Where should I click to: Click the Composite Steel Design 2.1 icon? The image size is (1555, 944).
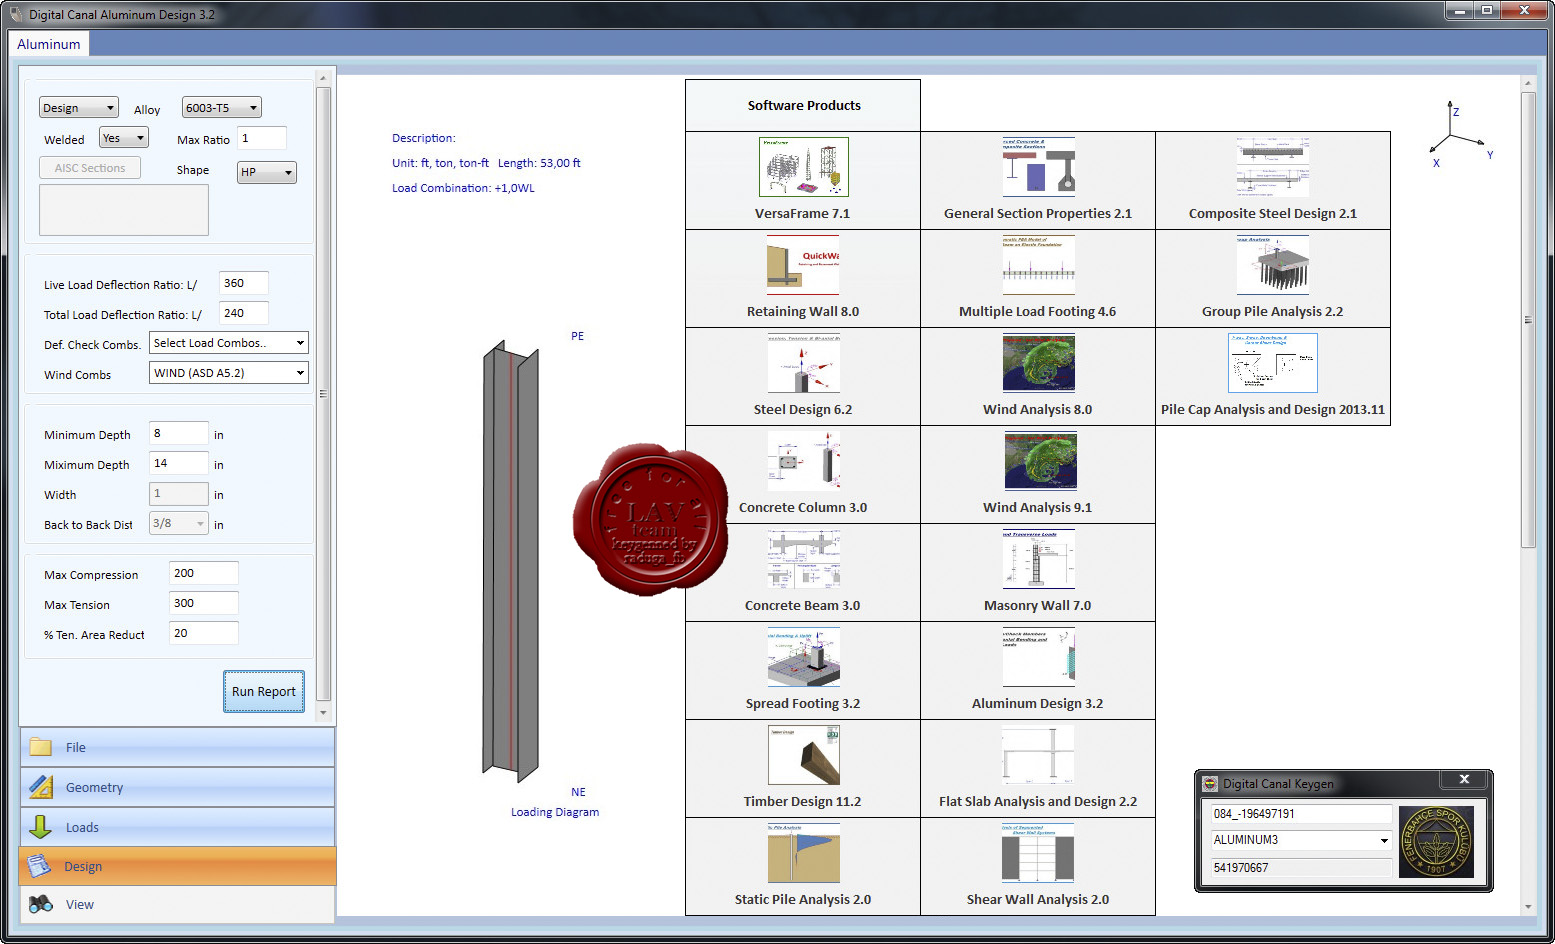(1272, 167)
